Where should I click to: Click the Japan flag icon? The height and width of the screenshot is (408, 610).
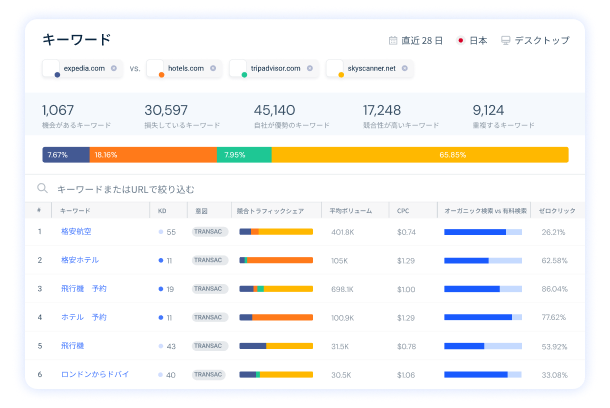pyautogui.click(x=460, y=41)
